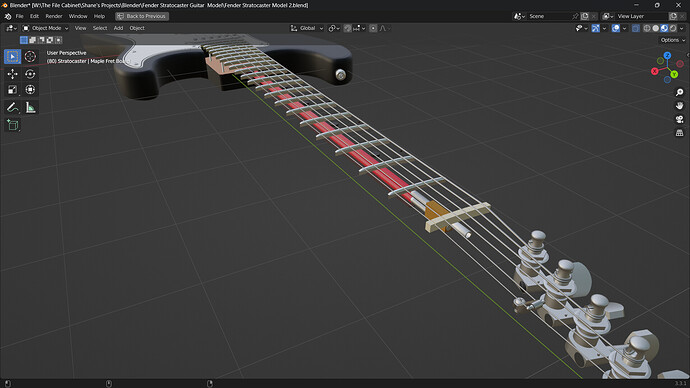
Task: Click the zoom viewport magnifier icon
Action: tap(679, 92)
